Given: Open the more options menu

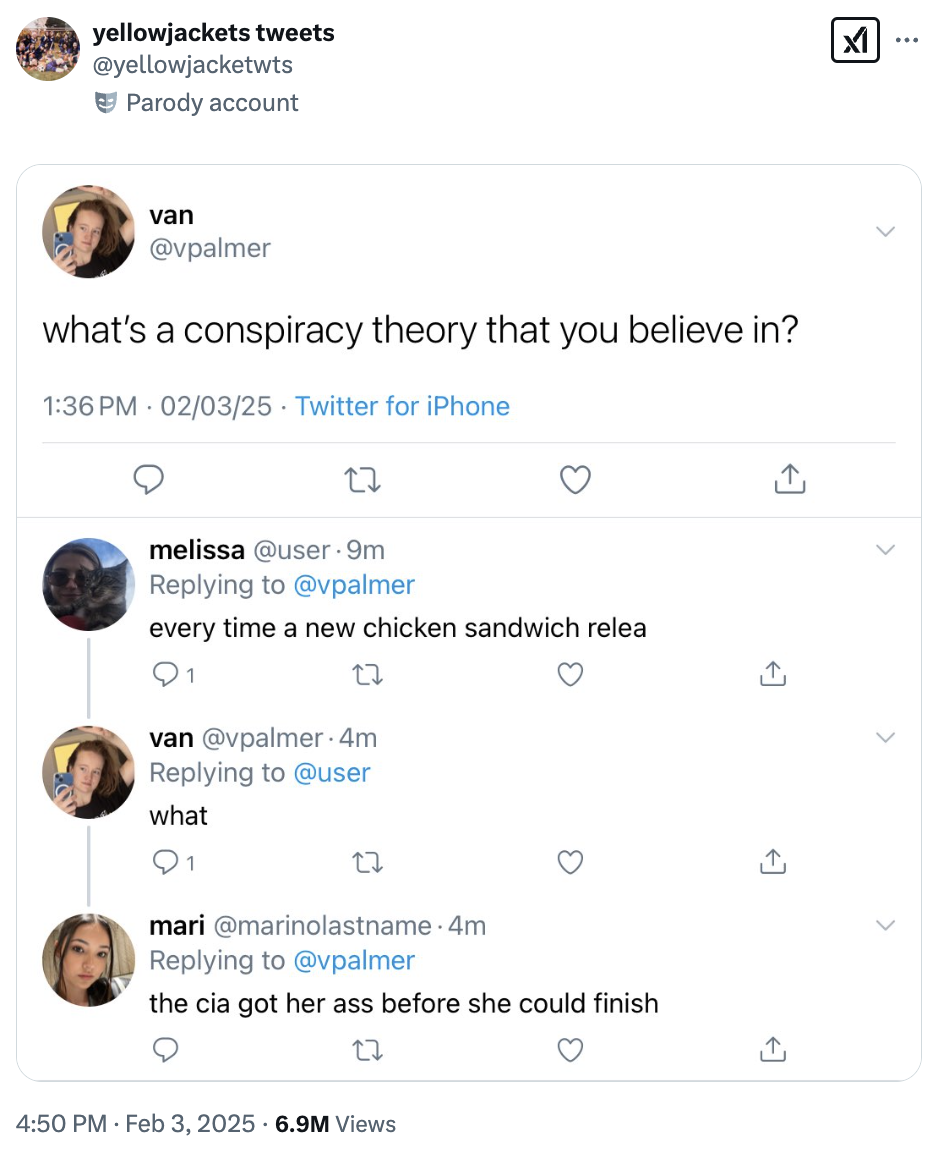Looking at the screenshot, I should [x=908, y=40].
